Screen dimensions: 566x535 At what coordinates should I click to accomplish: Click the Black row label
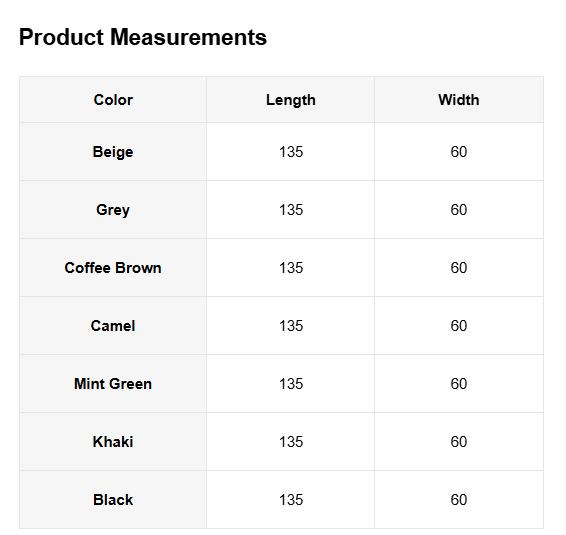113,500
